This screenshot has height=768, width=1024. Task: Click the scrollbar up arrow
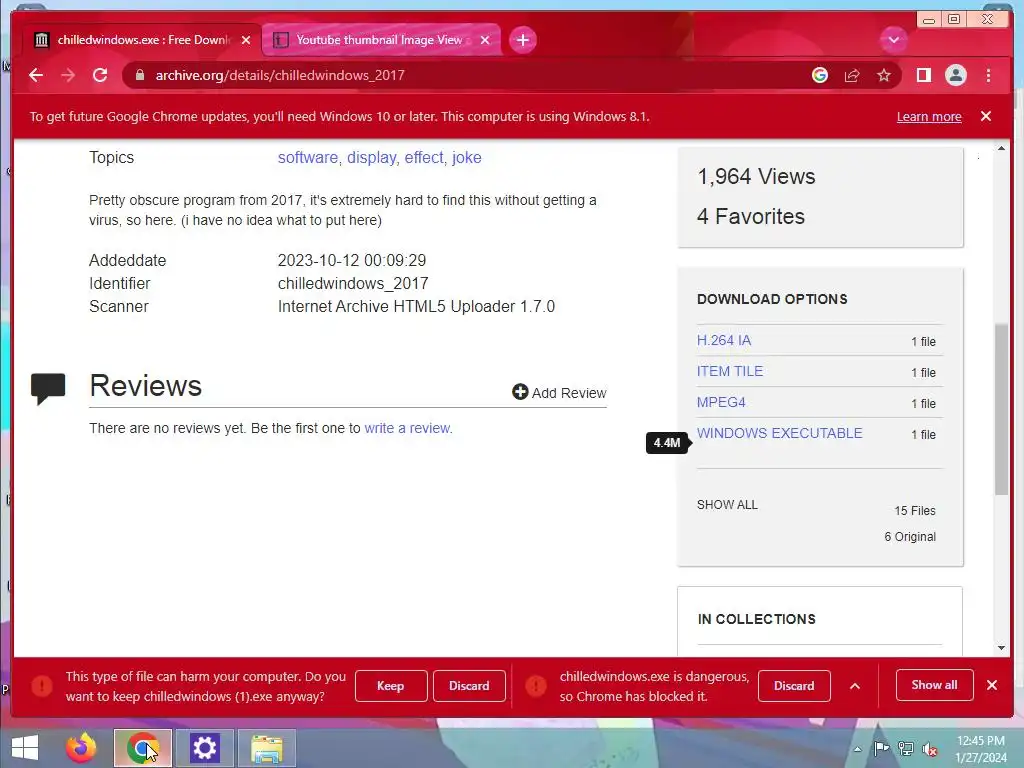(1001, 149)
